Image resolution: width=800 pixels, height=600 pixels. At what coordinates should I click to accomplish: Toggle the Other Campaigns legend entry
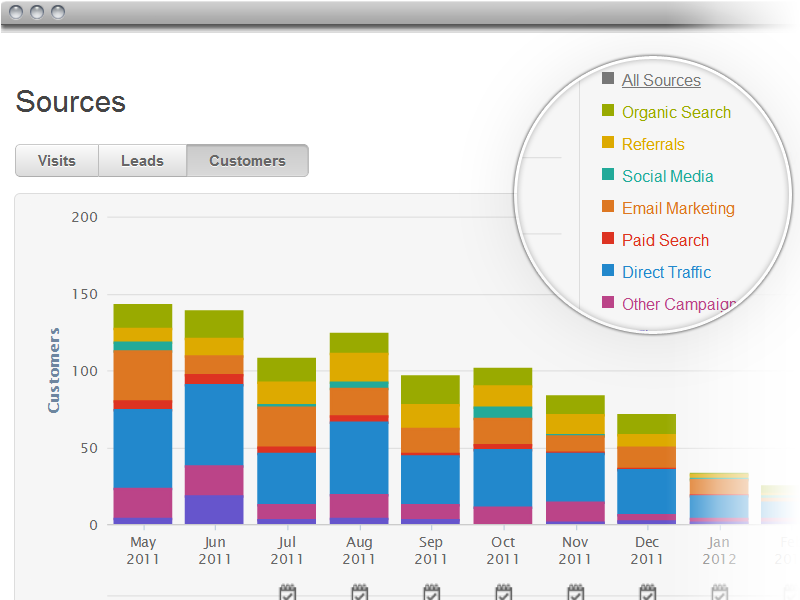point(679,304)
